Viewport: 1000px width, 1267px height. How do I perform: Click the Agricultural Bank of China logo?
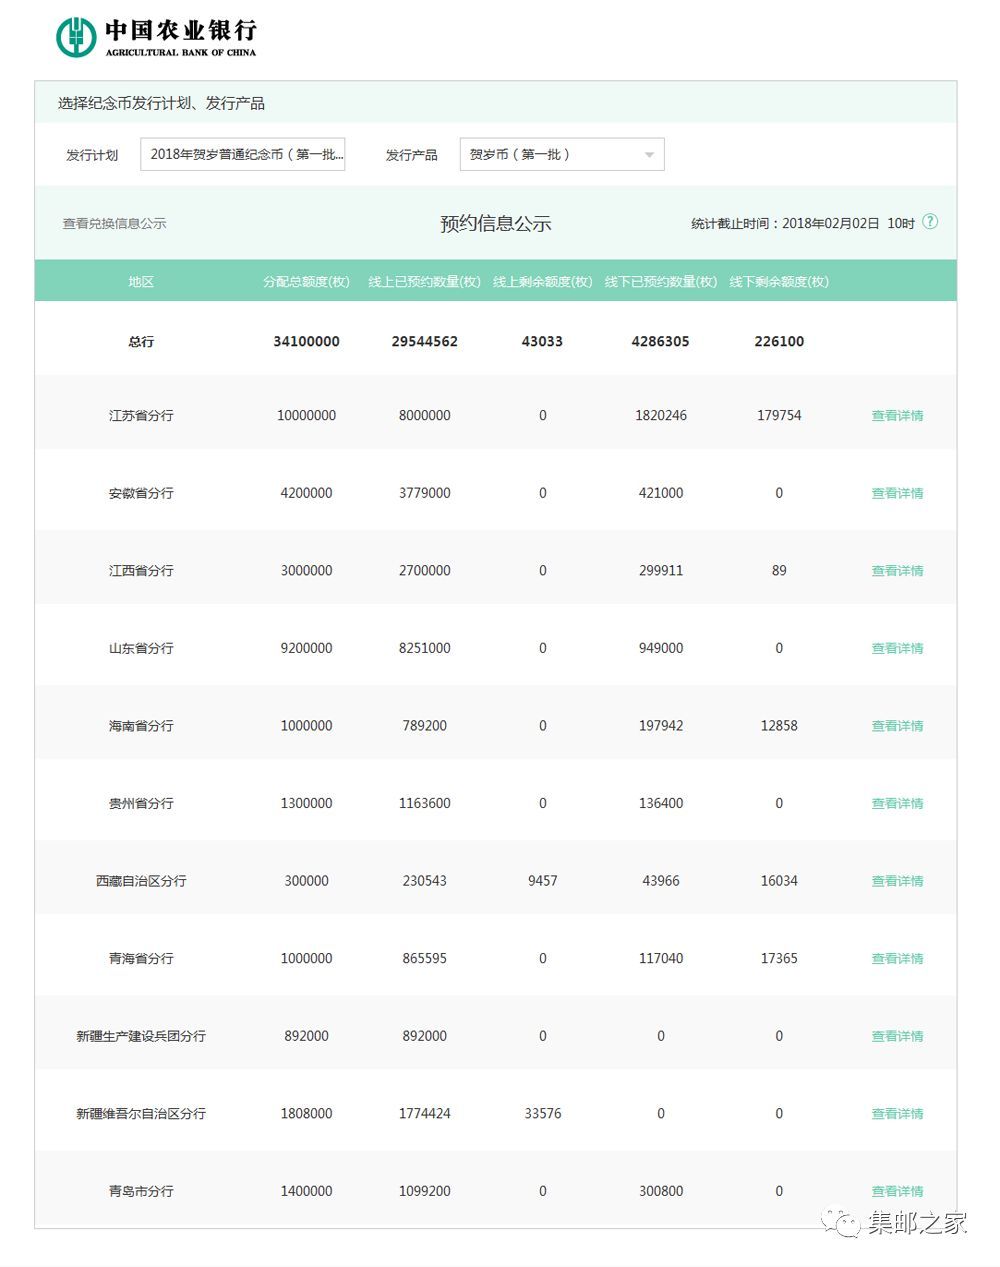click(x=156, y=38)
